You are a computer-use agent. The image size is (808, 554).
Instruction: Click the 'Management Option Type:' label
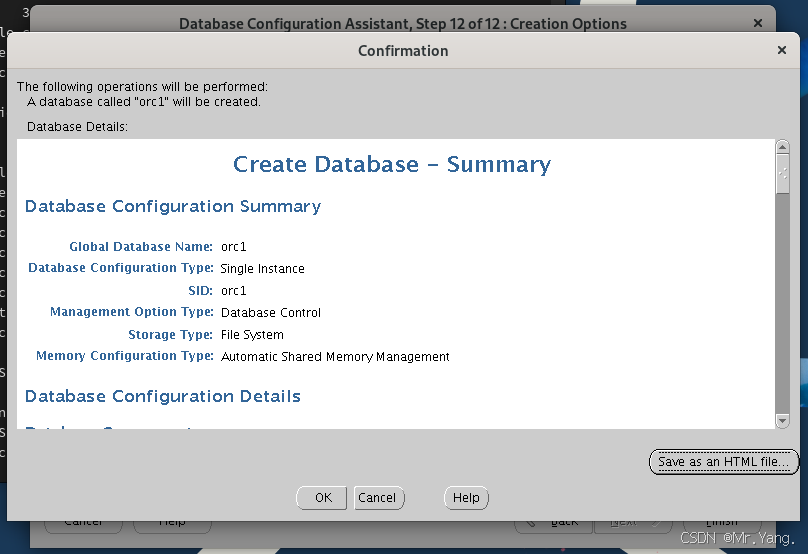pyautogui.click(x=131, y=312)
